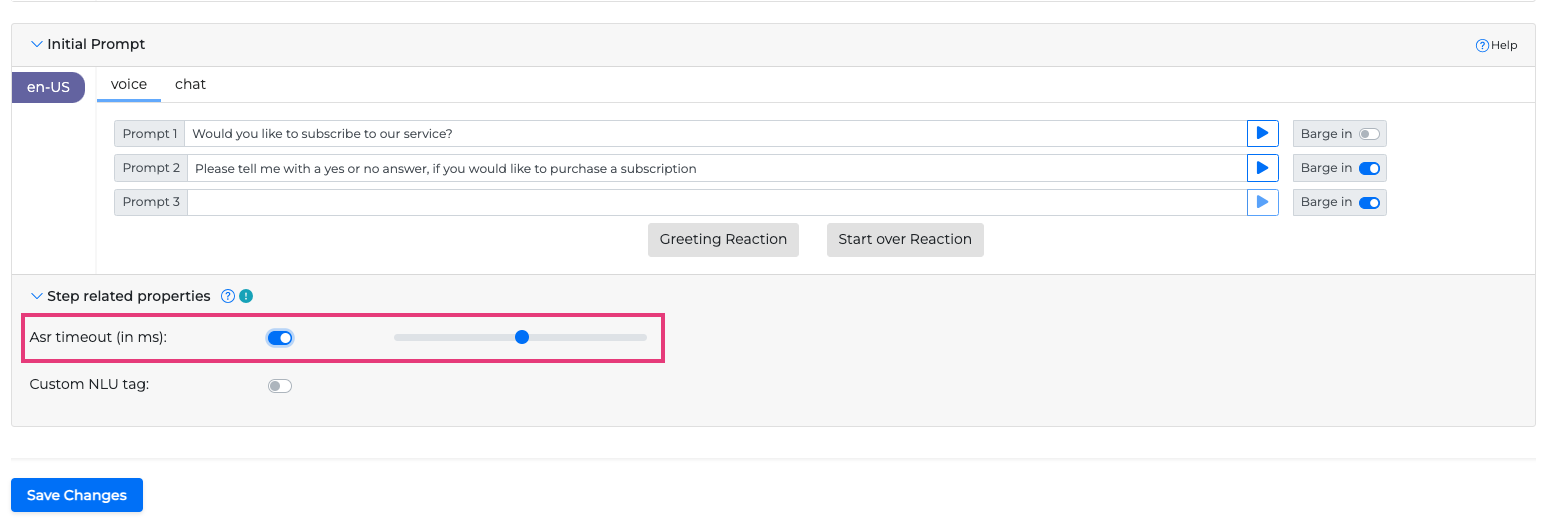This screenshot has height=519, width=1548.
Task: Click the Step related properties question mark icon
Action: [x=228, y=296]
